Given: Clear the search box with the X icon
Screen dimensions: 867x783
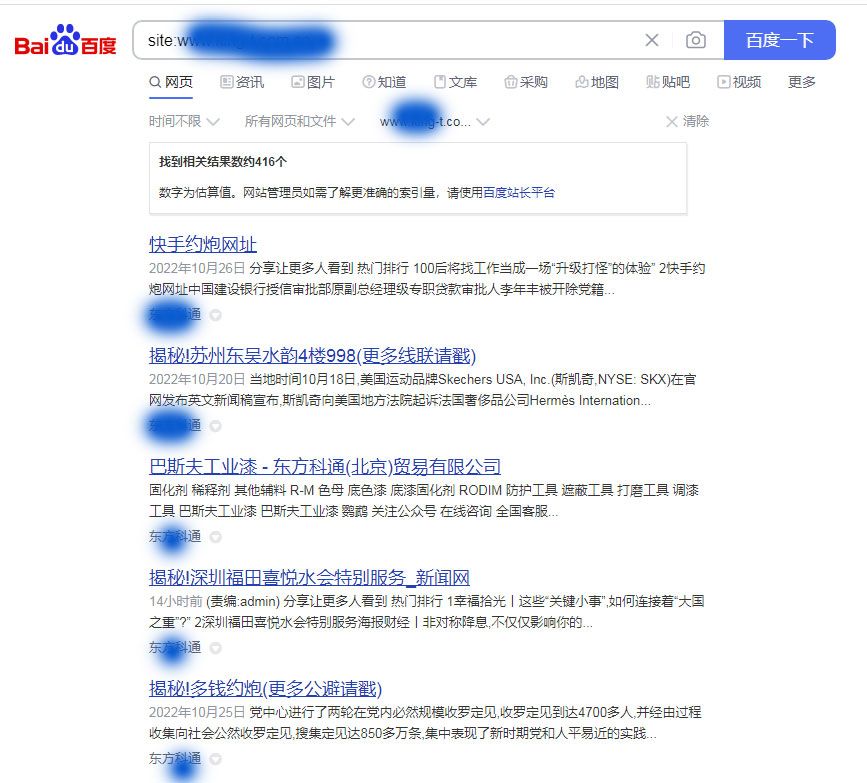Looking at the screenshot, I should (652, 40).
